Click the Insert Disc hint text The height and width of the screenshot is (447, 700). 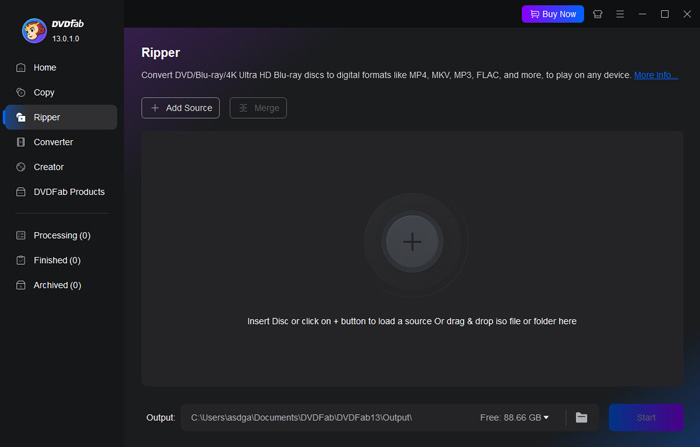click(412, 321)
